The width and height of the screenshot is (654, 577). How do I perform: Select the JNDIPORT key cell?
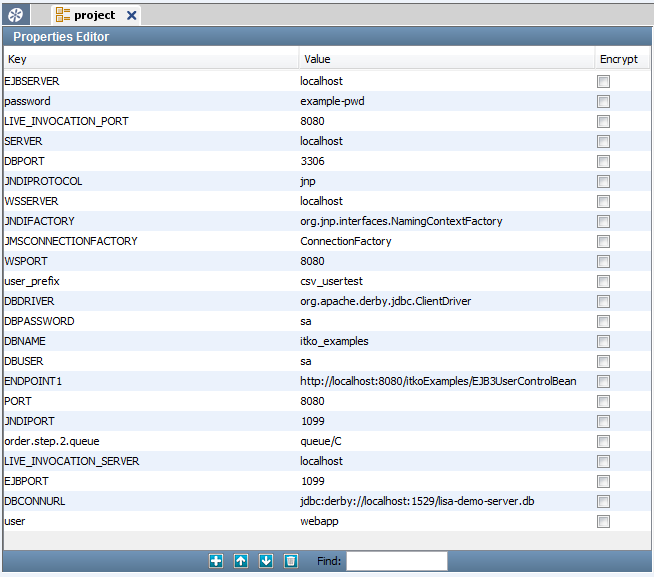point(151,421)
